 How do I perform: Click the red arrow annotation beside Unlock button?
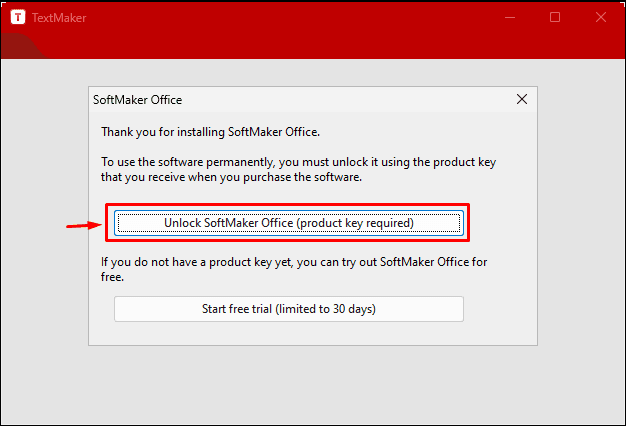click(84, 226)
